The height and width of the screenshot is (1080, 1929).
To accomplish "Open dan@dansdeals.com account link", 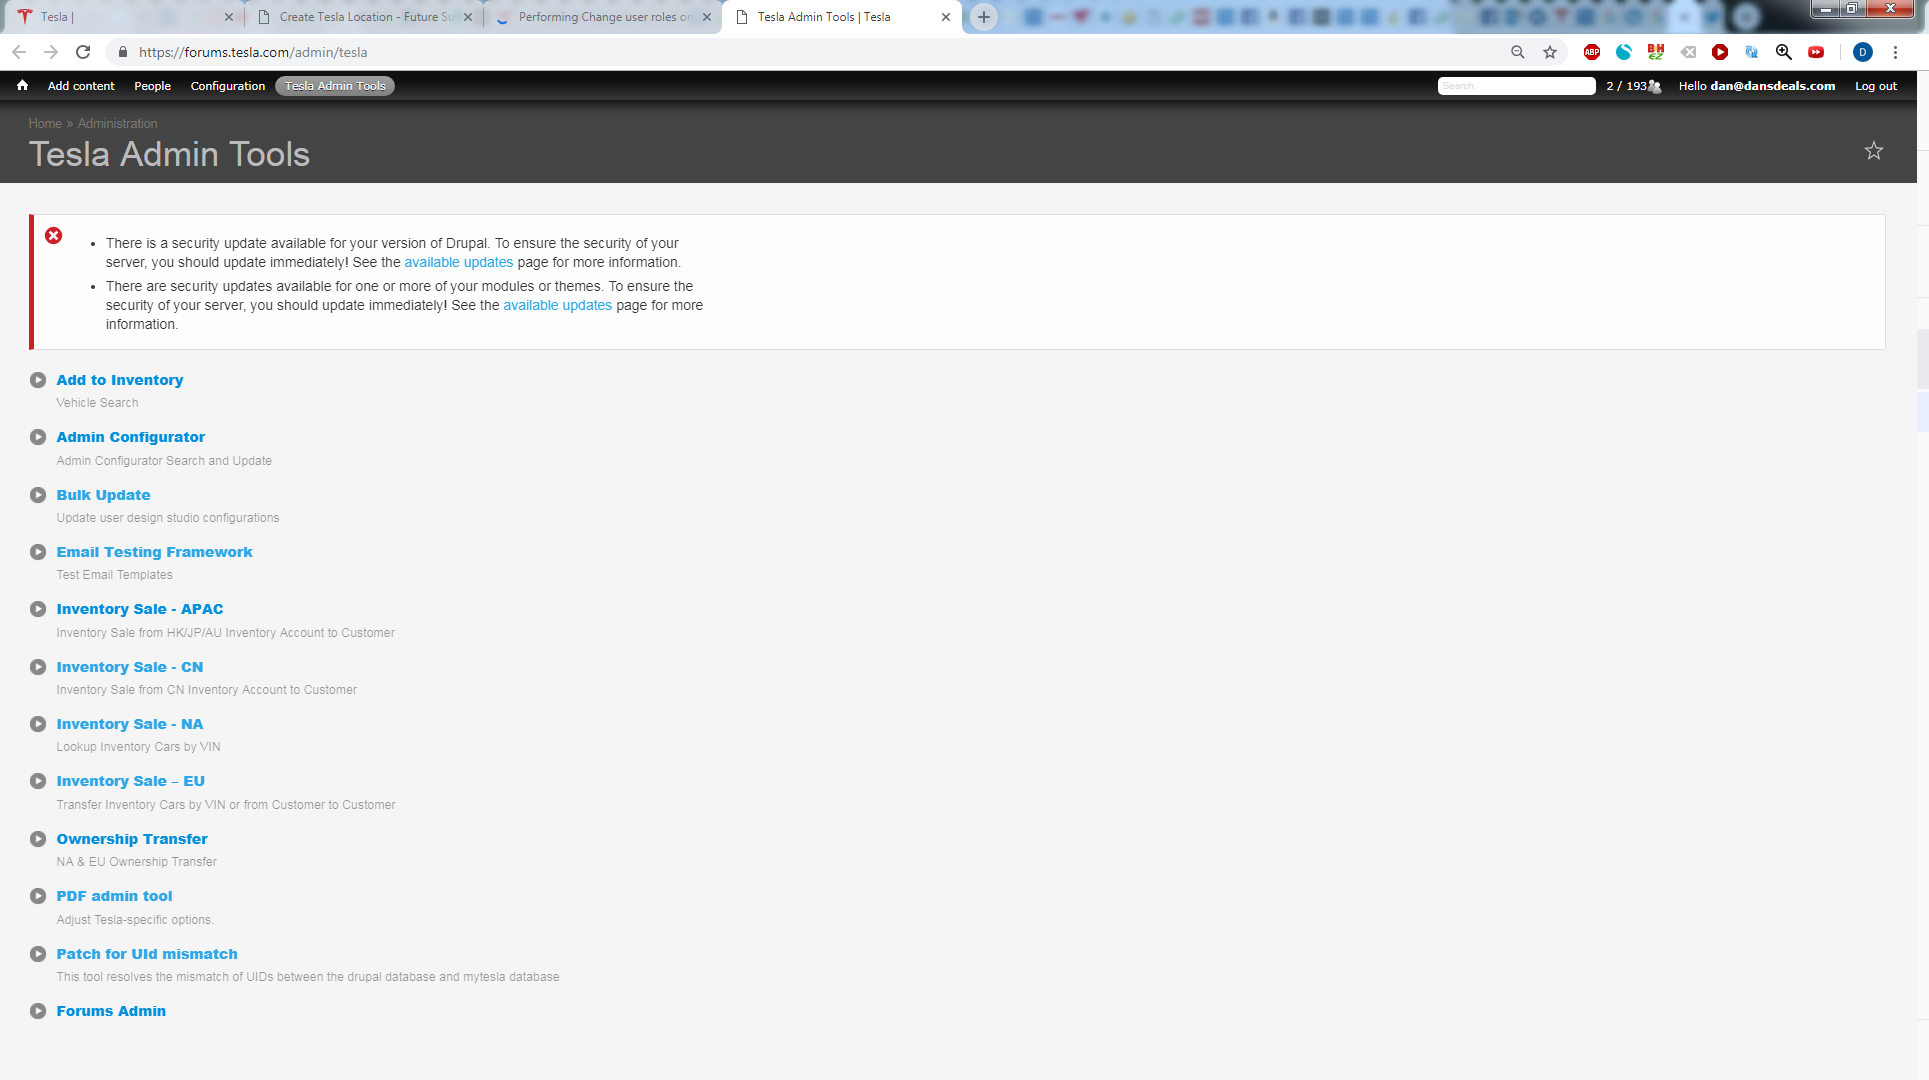I will [x=1772, y=86].
